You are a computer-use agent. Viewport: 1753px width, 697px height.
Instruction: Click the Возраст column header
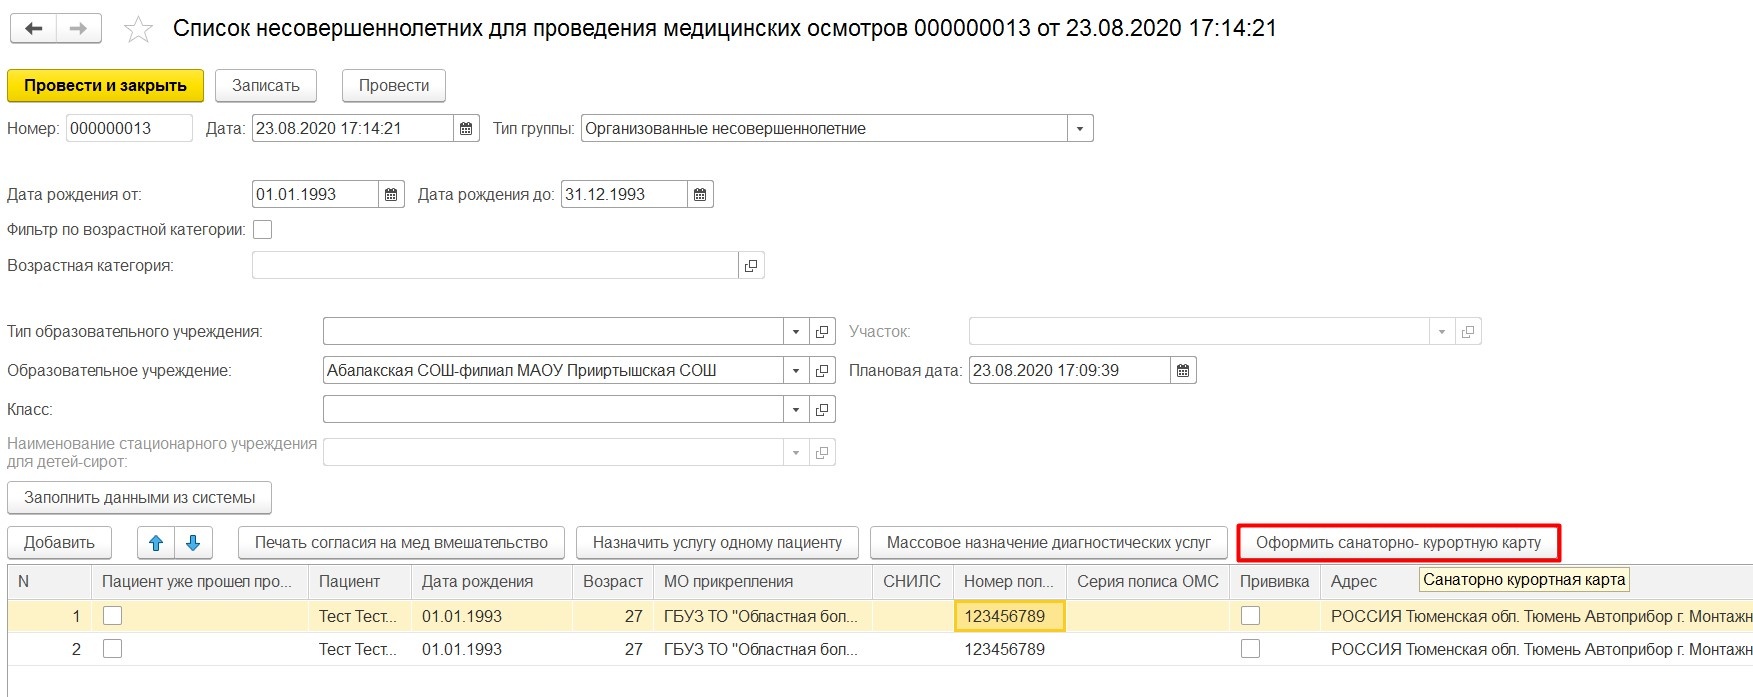[x=612, y=581]
